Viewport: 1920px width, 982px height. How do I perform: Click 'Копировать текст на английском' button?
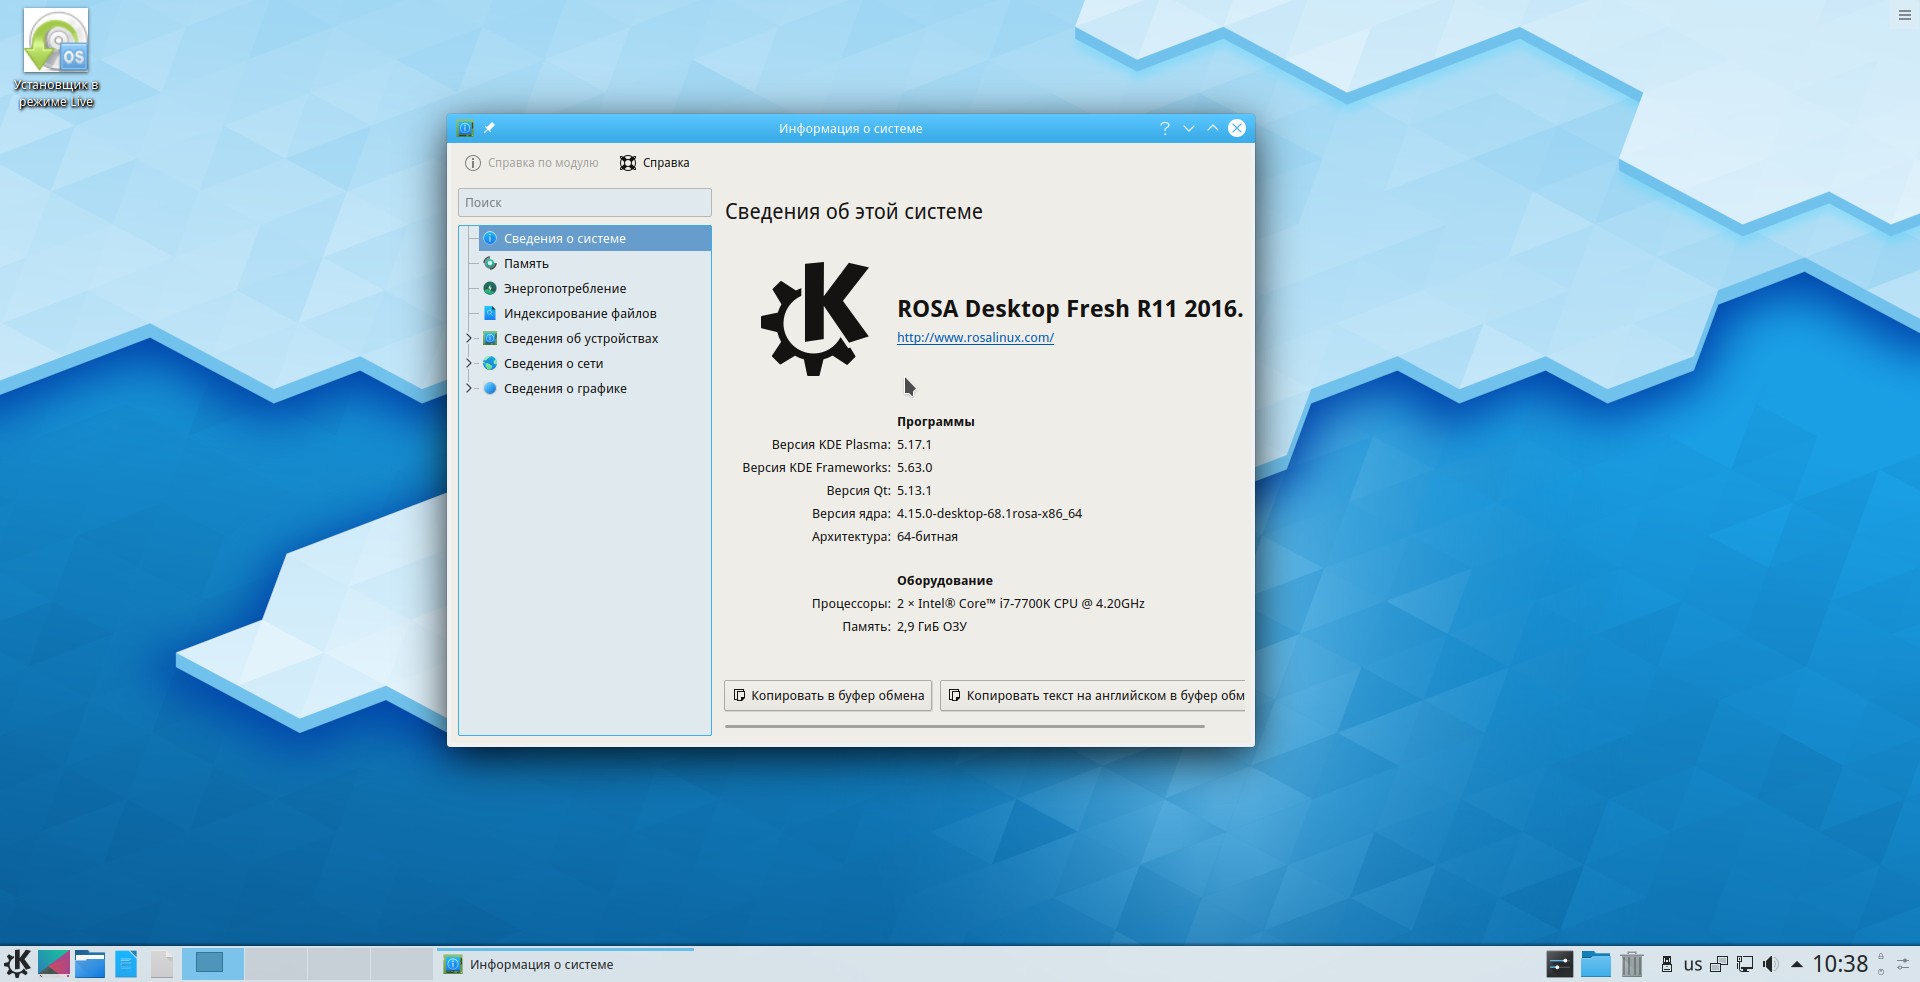tap(1093, 695)
